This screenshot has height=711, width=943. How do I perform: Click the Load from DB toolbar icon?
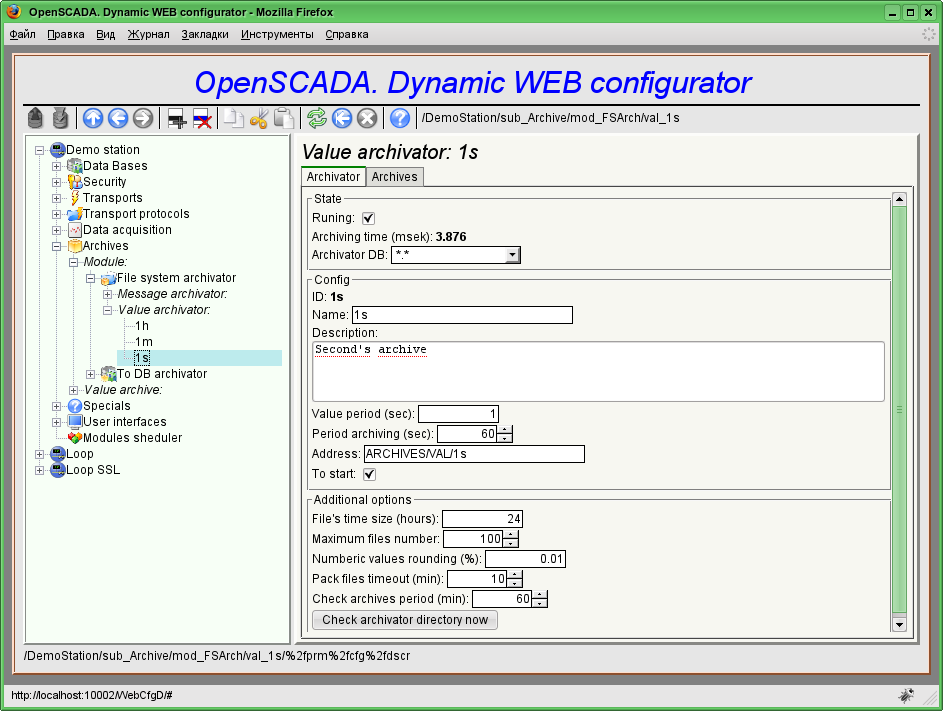coord(35,118)
